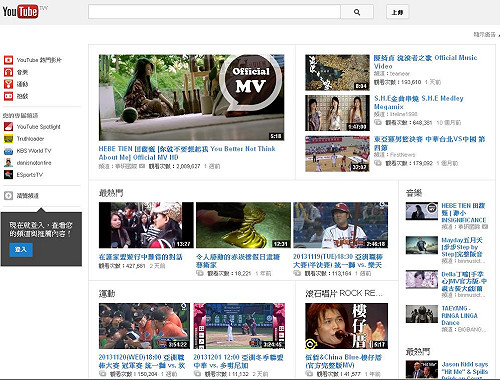Open YouTube Spotlight channel icon
Image resolution: width=500 pixels, height=380 pixels.
coord(8,127)
